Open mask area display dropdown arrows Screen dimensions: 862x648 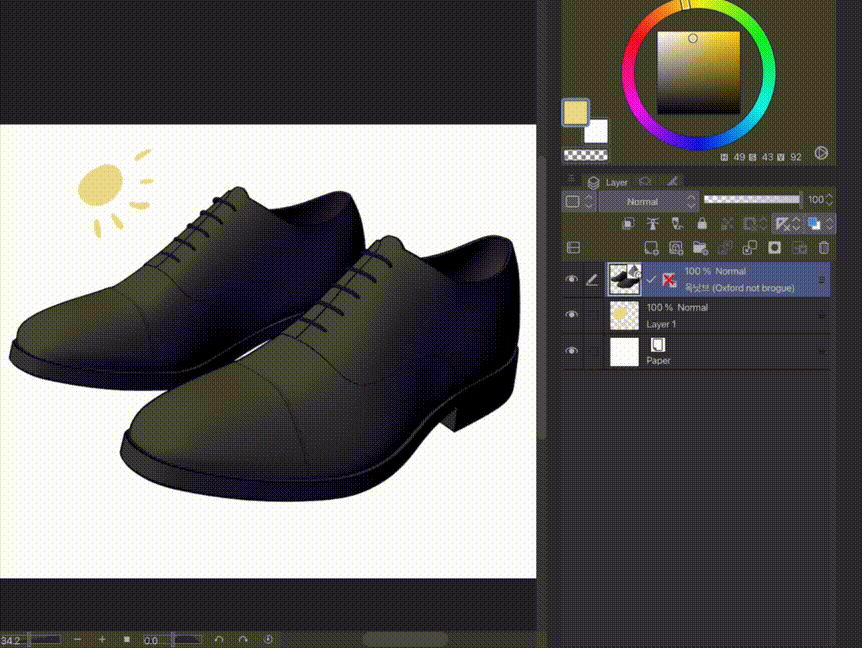(x=764, y=224)
